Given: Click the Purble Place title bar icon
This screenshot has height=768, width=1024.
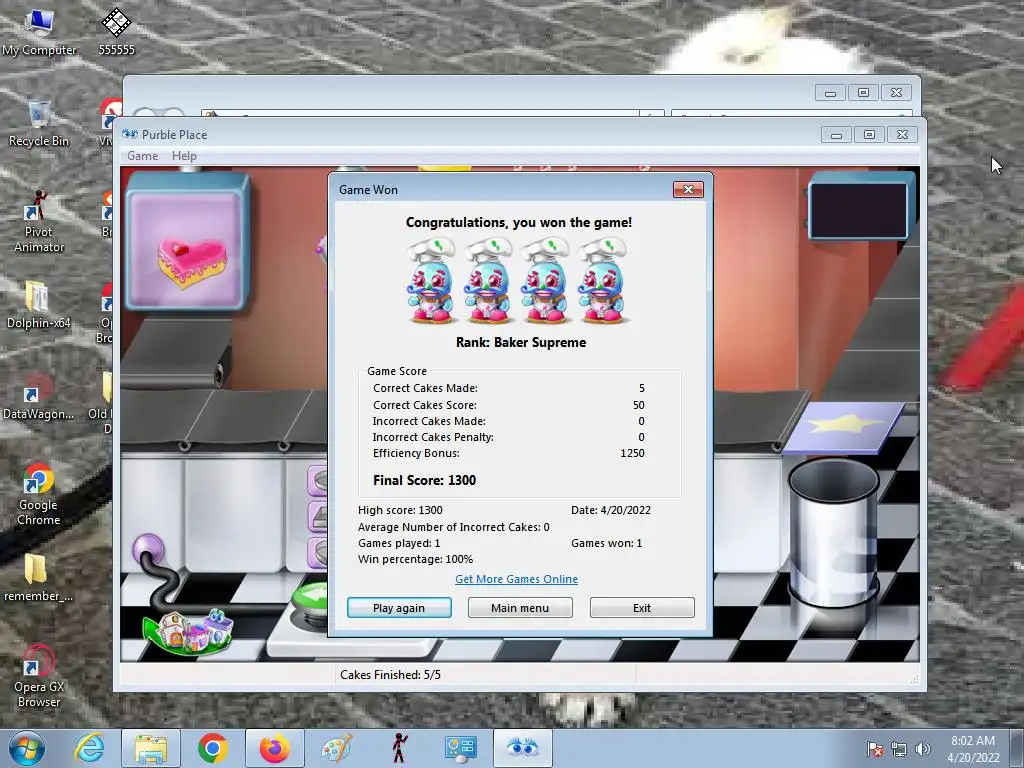Looking at the screenshot, I should pos(130,135).
